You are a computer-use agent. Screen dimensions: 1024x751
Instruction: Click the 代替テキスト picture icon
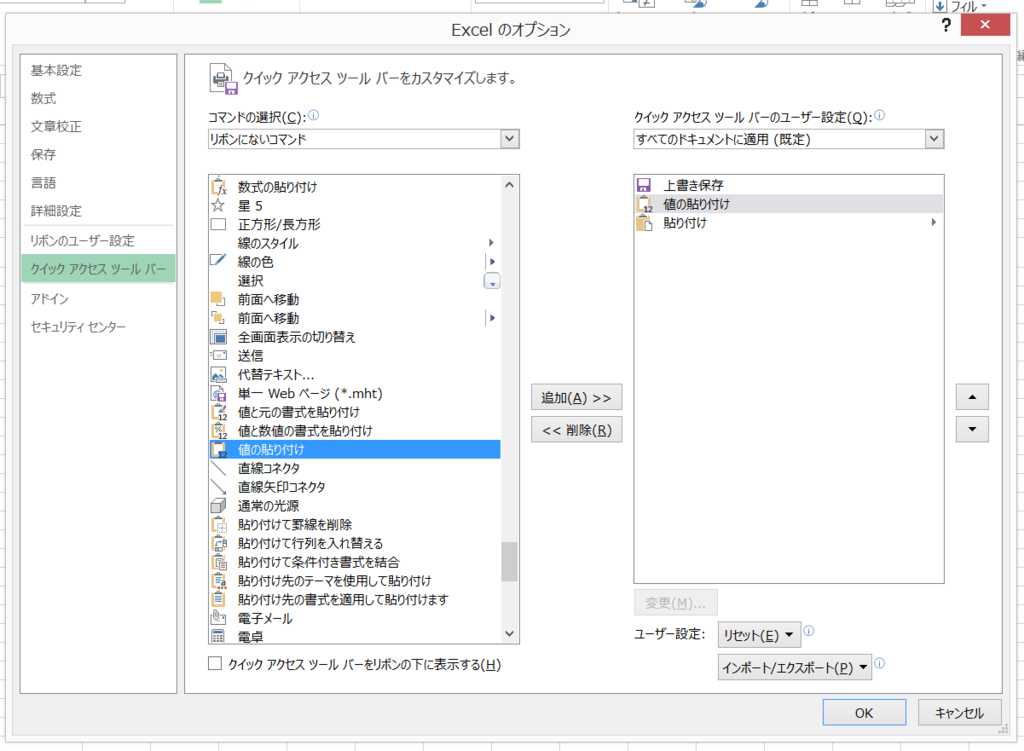[218, 375]
